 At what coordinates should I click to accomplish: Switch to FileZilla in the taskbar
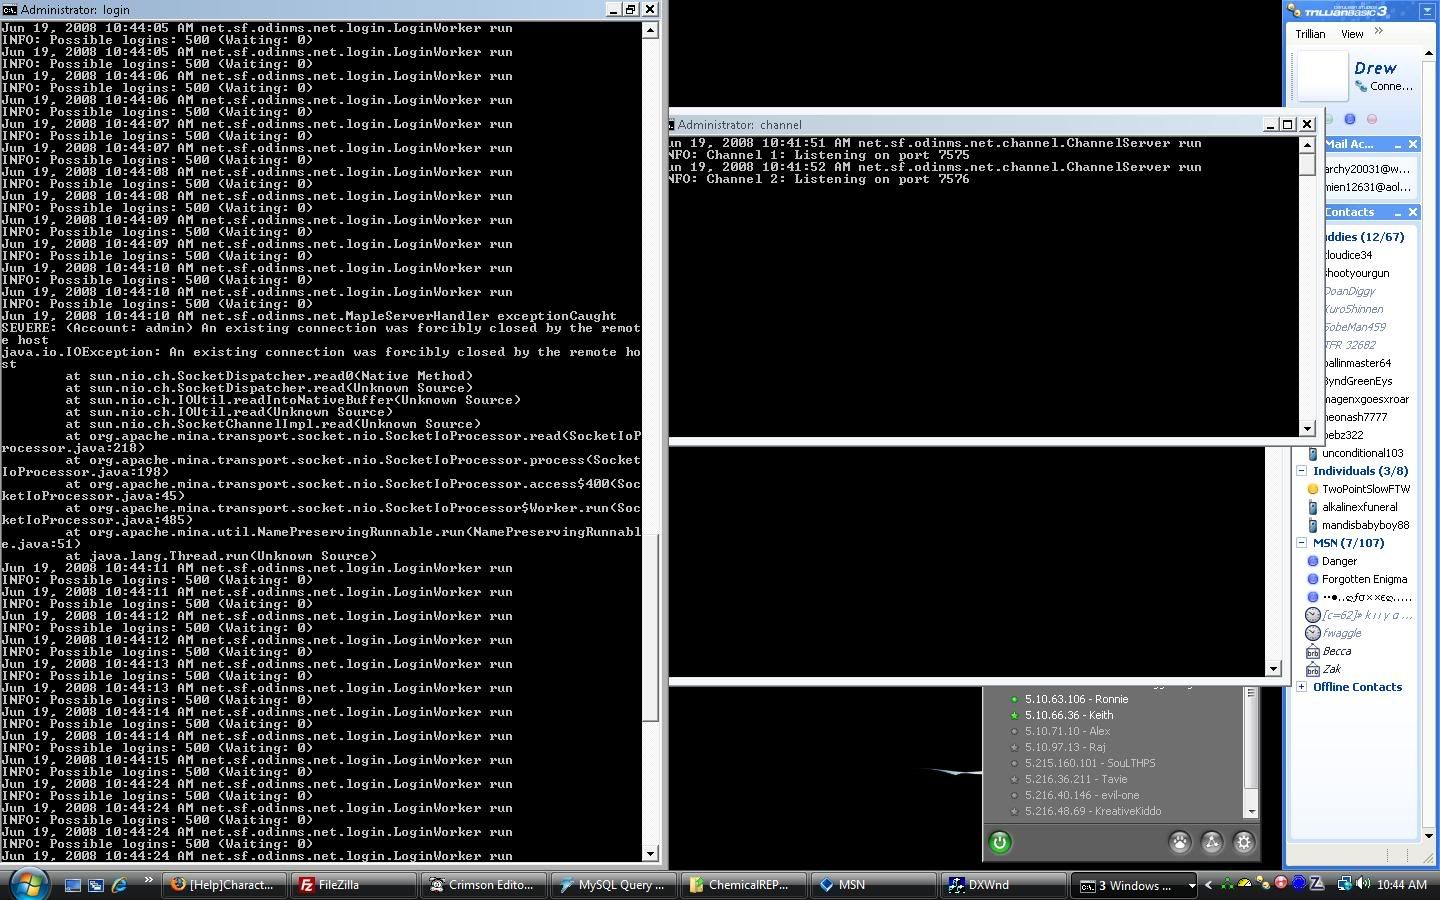tap(352, 885)
